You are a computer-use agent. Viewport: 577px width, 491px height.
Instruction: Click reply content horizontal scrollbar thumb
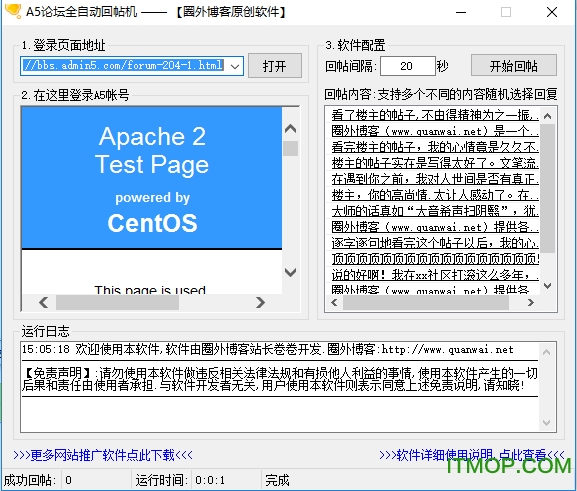coord(426,303)
